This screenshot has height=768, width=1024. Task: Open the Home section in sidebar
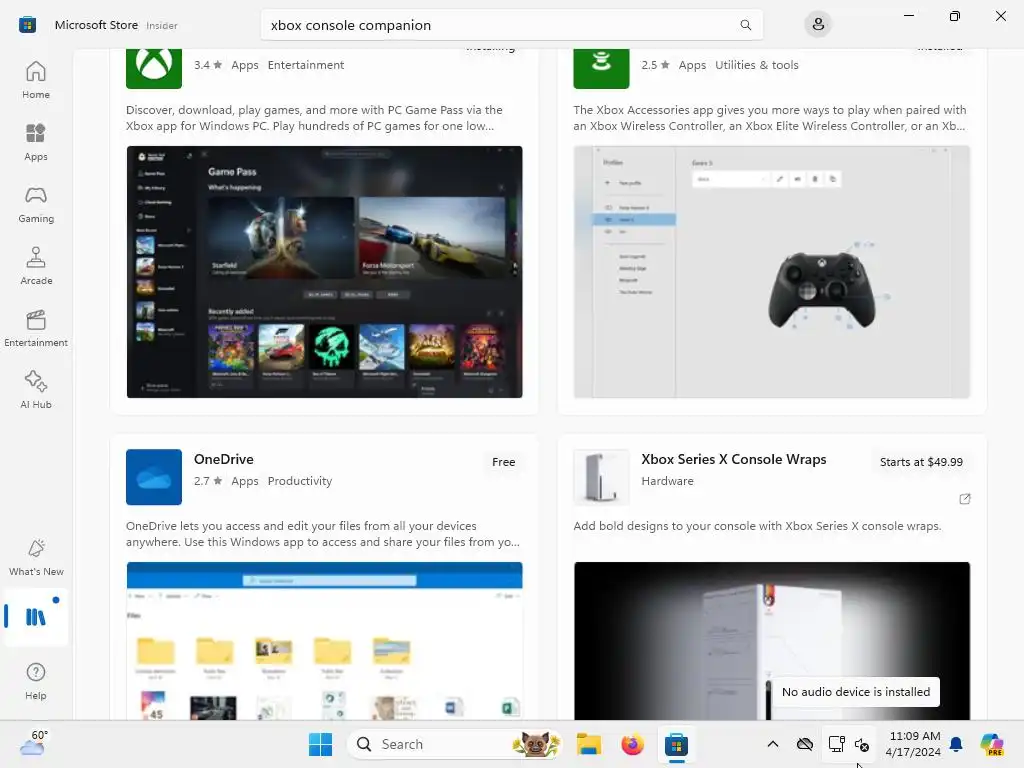(36, 80)
